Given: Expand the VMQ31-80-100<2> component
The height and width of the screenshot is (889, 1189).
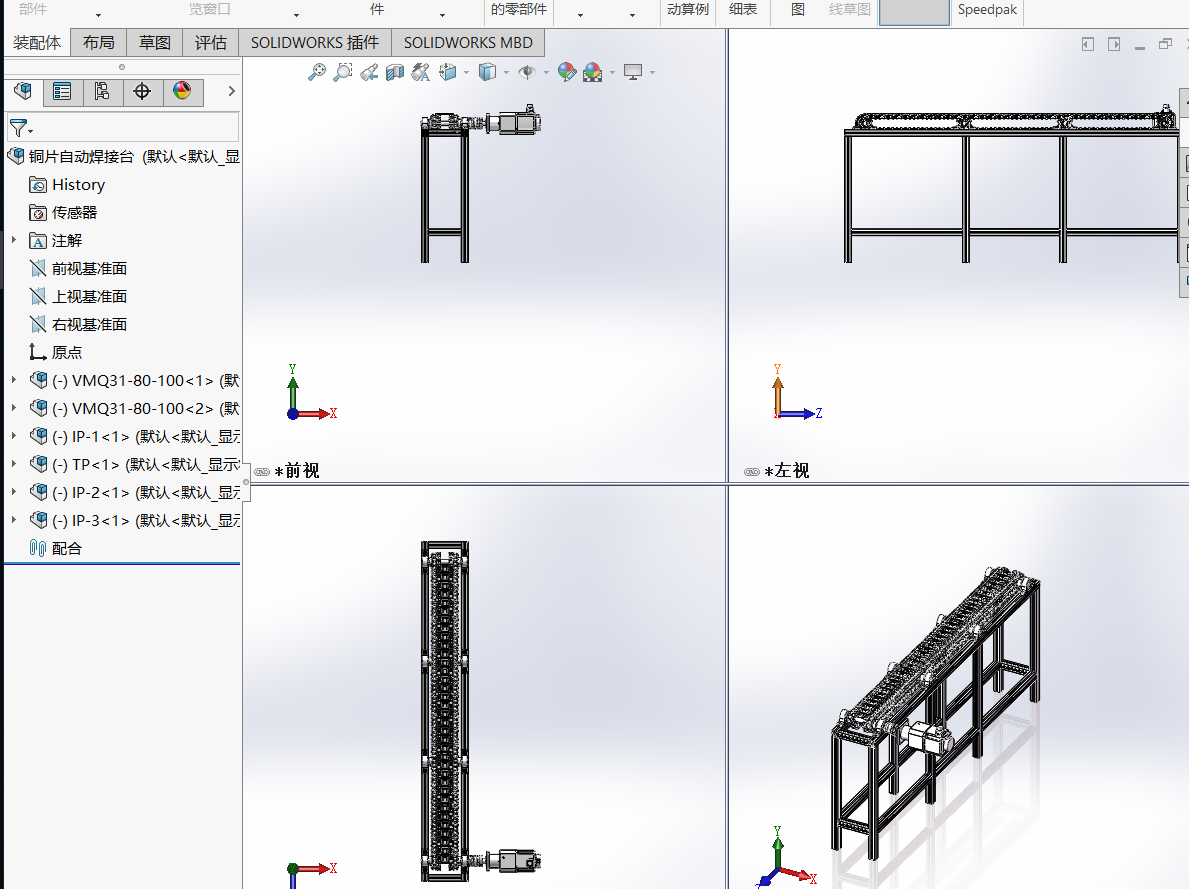Looking at the screenshot, I should 14,408.
